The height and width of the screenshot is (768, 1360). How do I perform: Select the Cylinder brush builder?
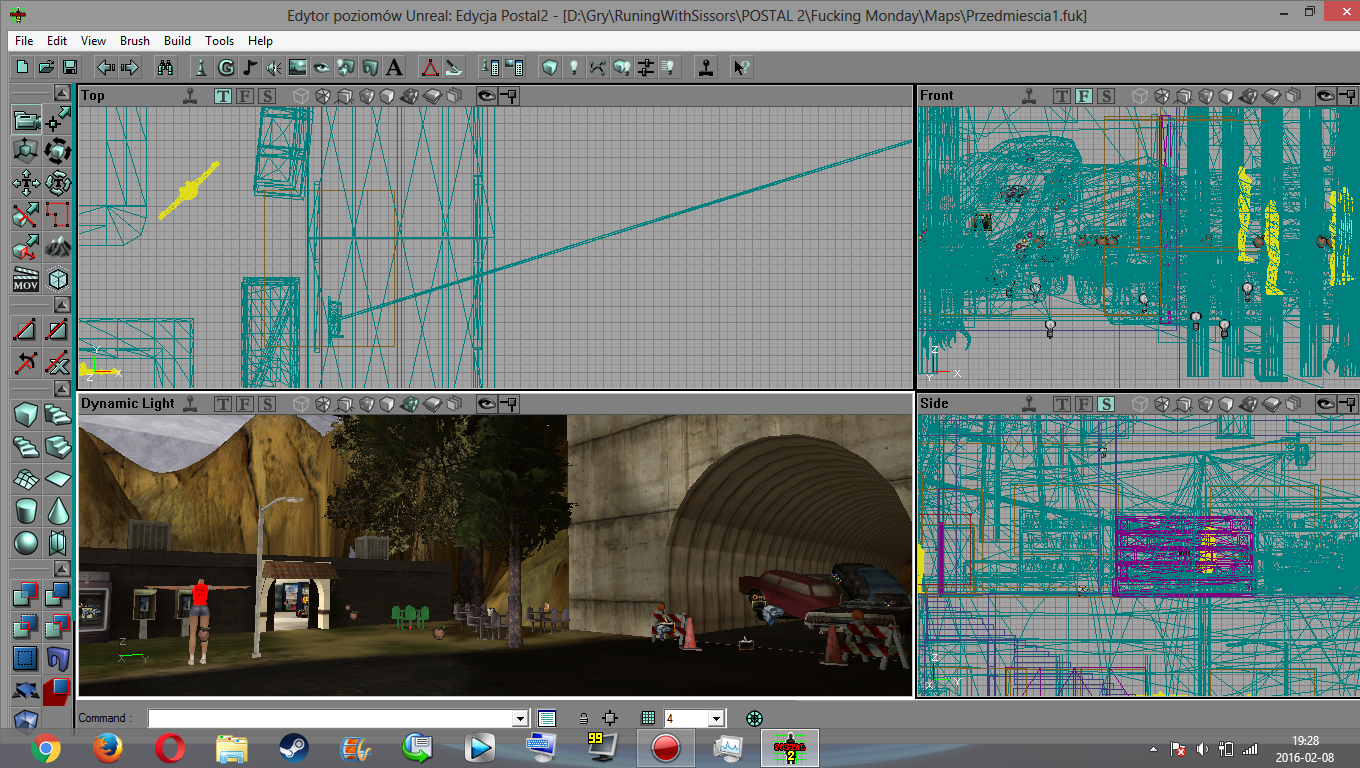click(26, 511)
